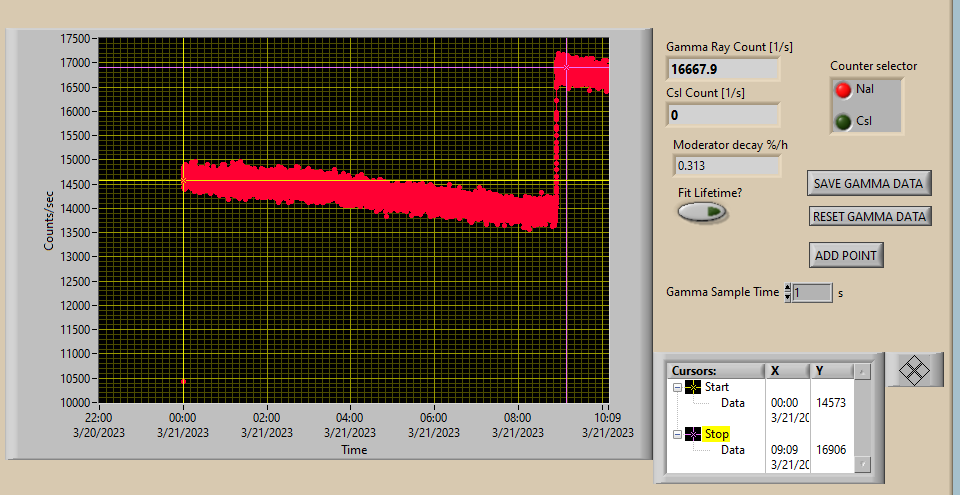This screenshot has width=960, height=495.
Task: Click the Time x-axis title
Action: (354, 450)
